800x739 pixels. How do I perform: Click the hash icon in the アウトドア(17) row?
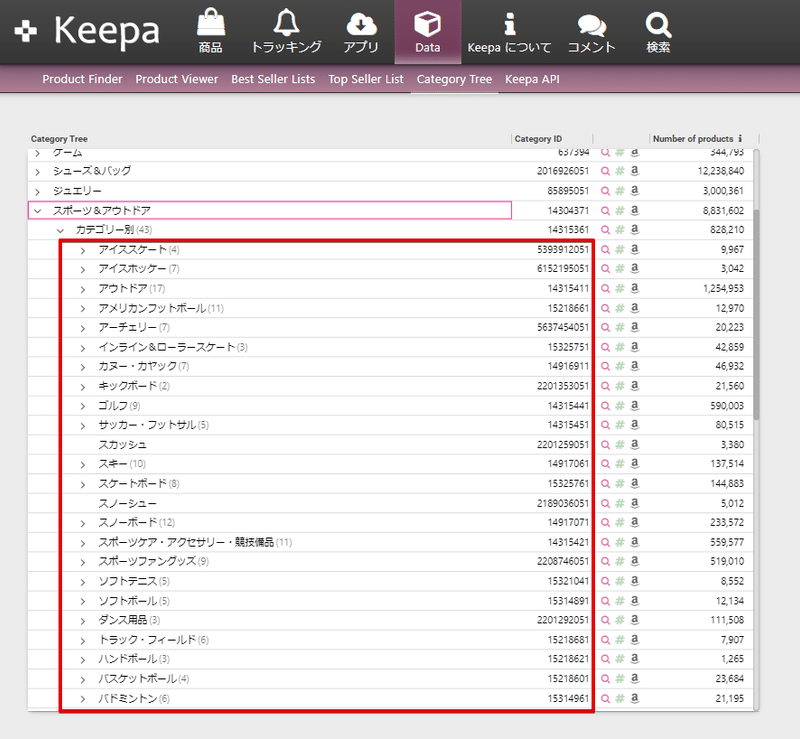tap(620, 288)
